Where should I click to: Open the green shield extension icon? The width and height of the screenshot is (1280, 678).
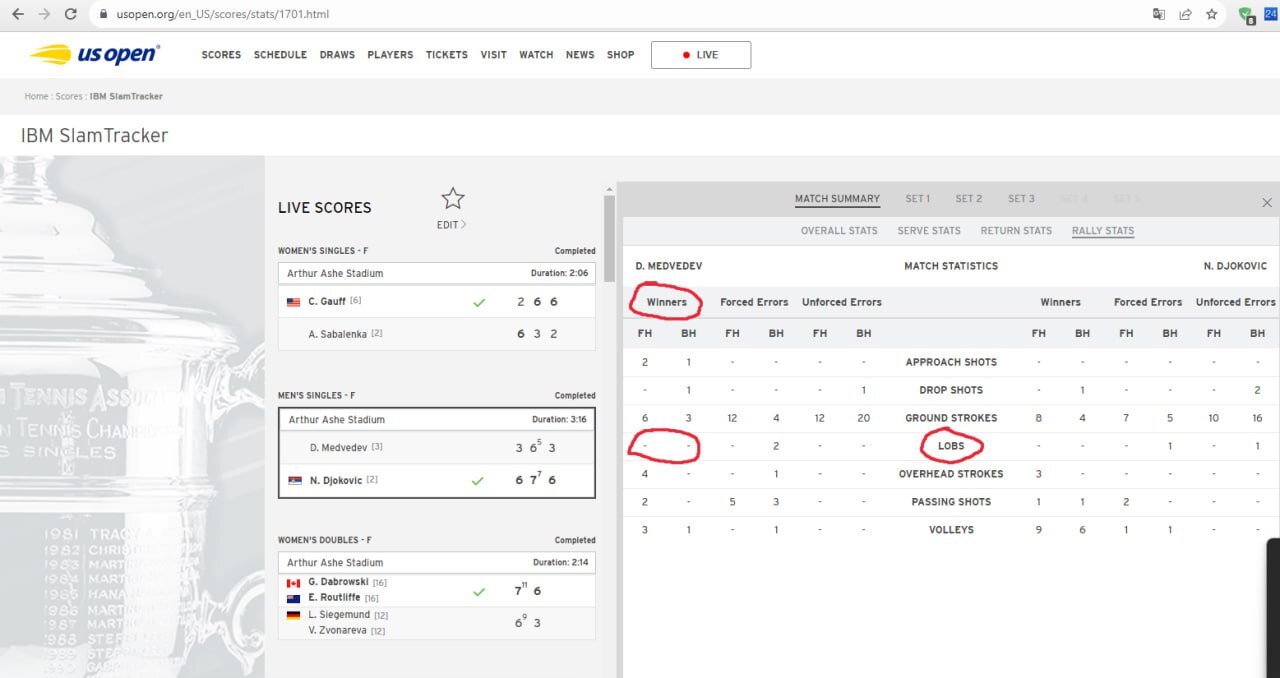pos(1246,15)
